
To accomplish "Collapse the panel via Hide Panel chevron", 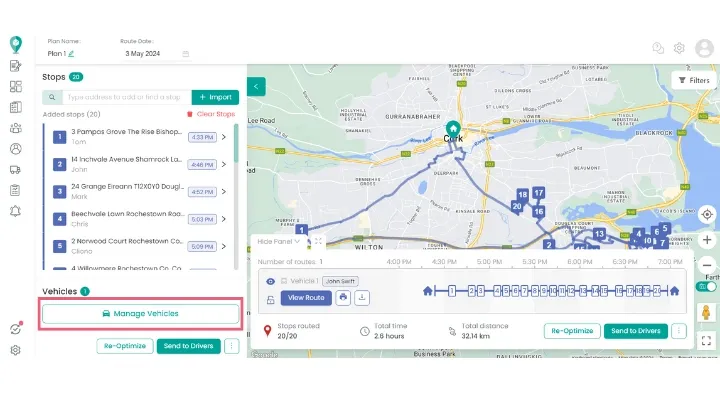I will pos(297,241).
